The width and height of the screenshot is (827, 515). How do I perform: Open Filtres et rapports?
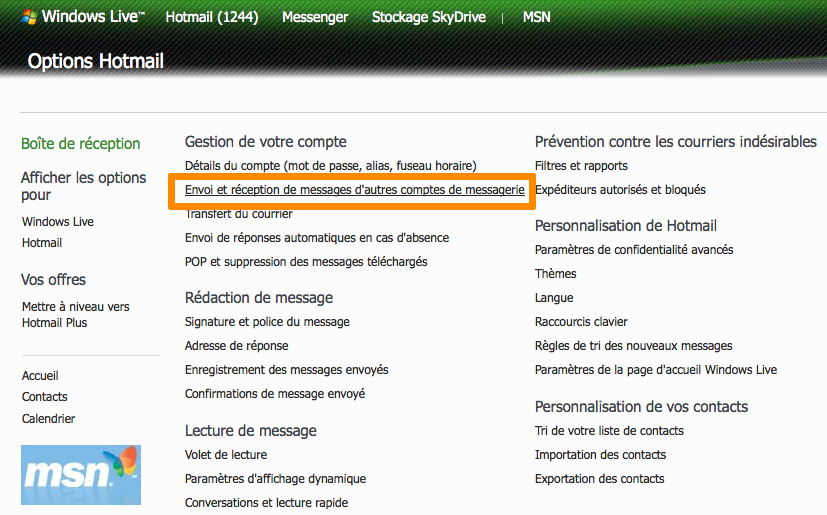point(581,166)
